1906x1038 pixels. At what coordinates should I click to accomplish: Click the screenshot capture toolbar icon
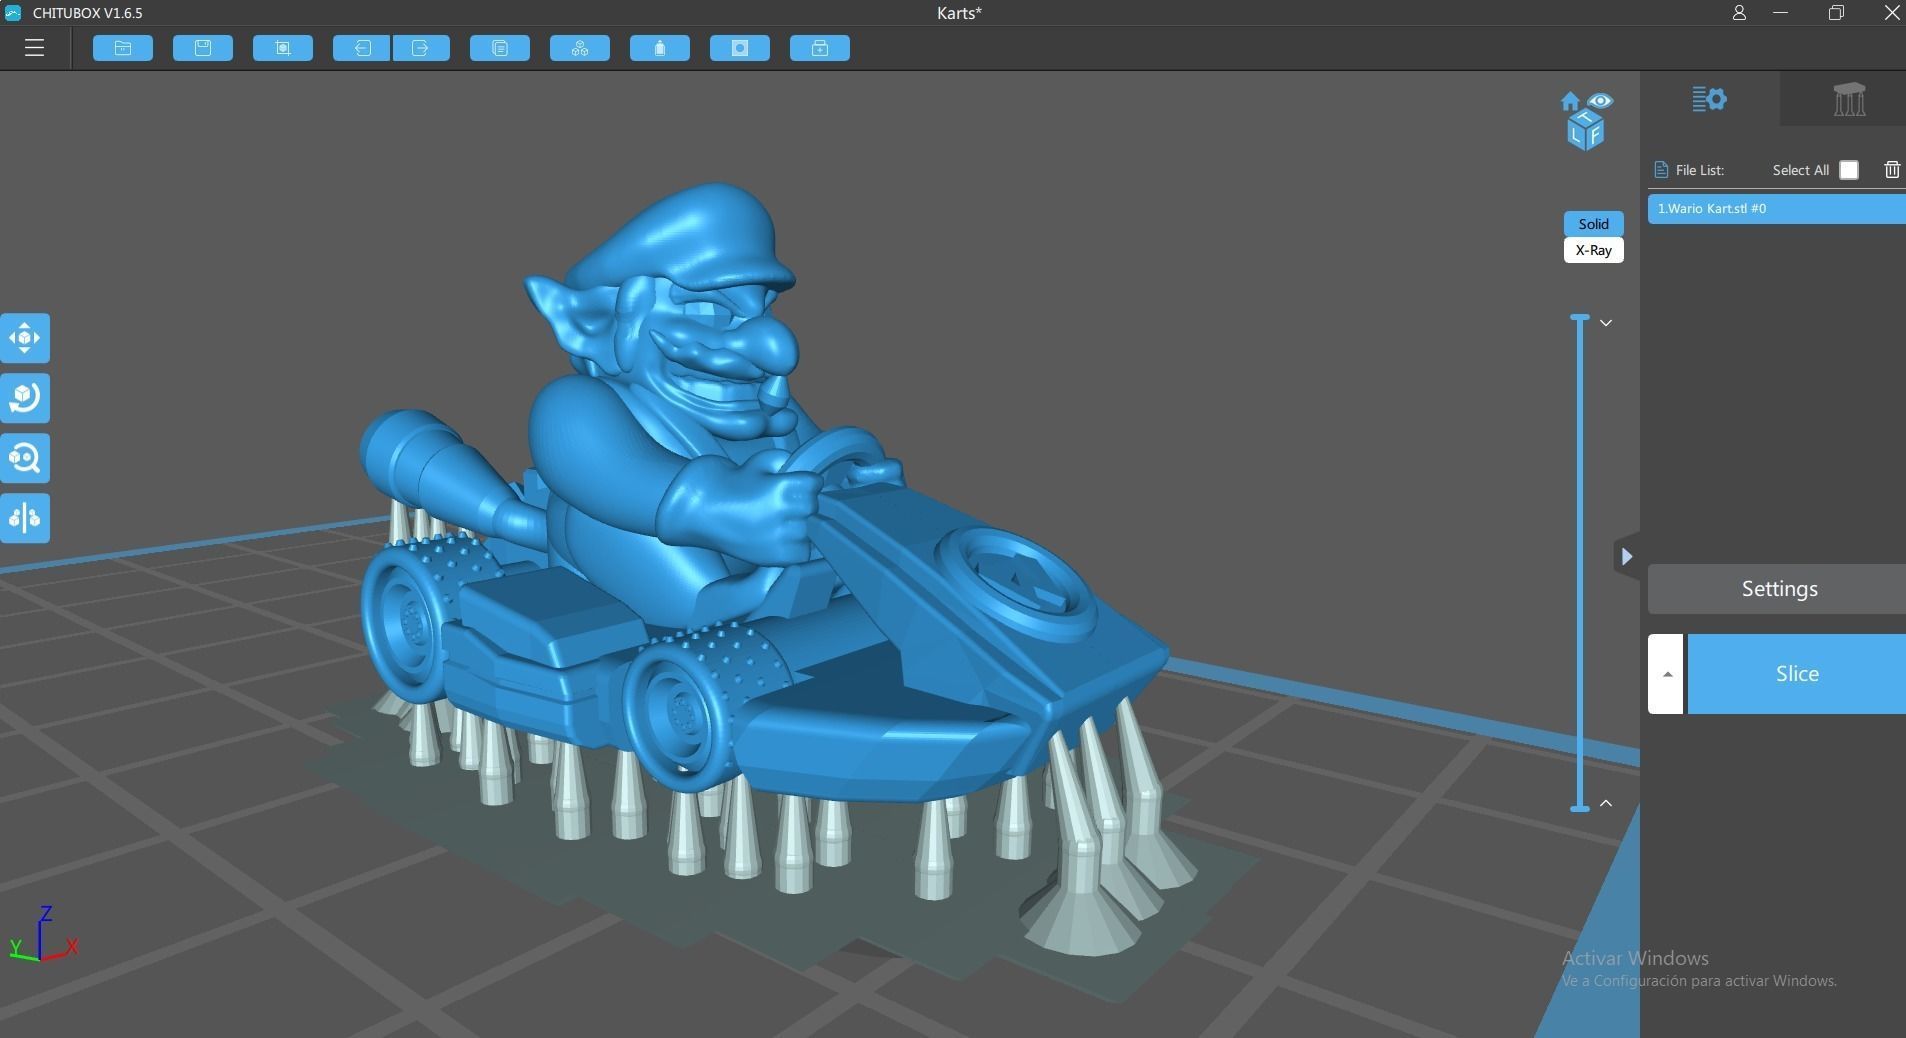point(283,48)
